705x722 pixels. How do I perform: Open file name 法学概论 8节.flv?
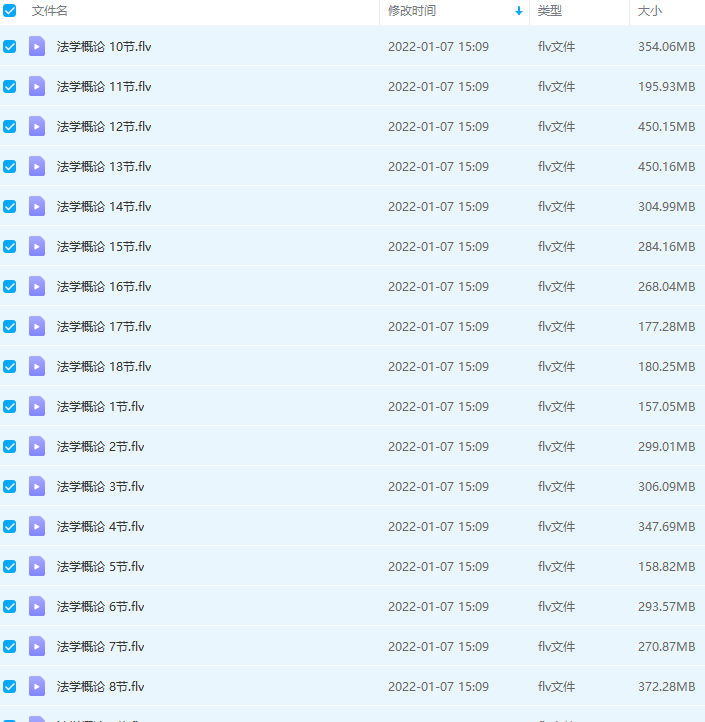[100, 687]
